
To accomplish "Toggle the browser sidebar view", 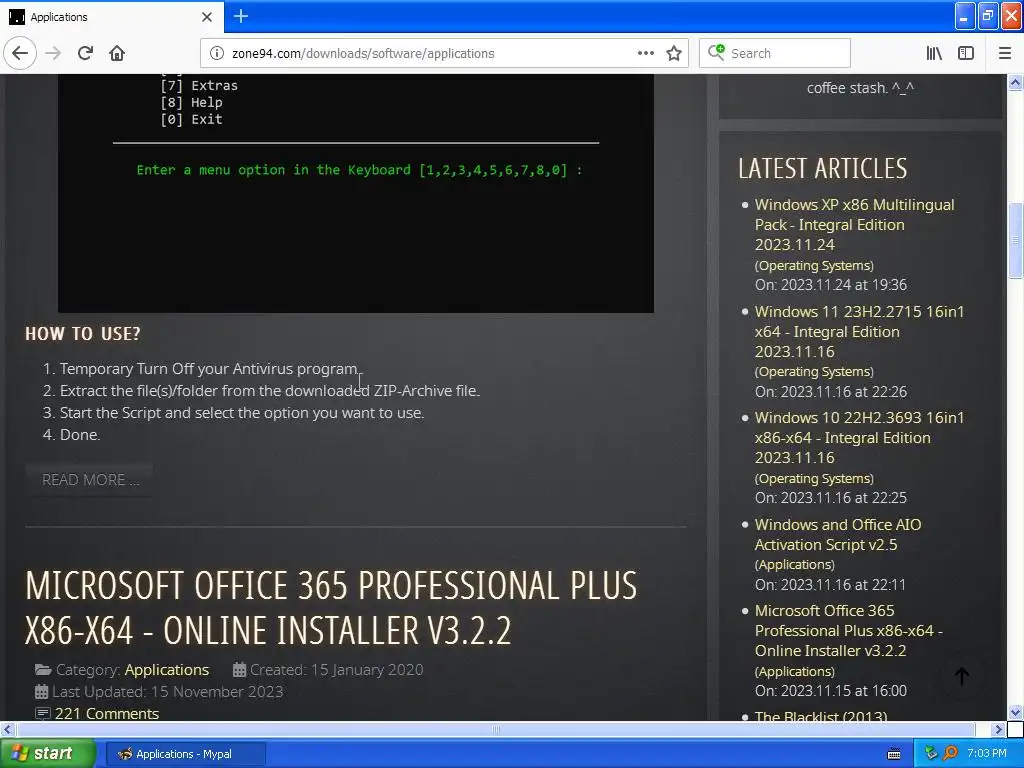I will [966, 53].
